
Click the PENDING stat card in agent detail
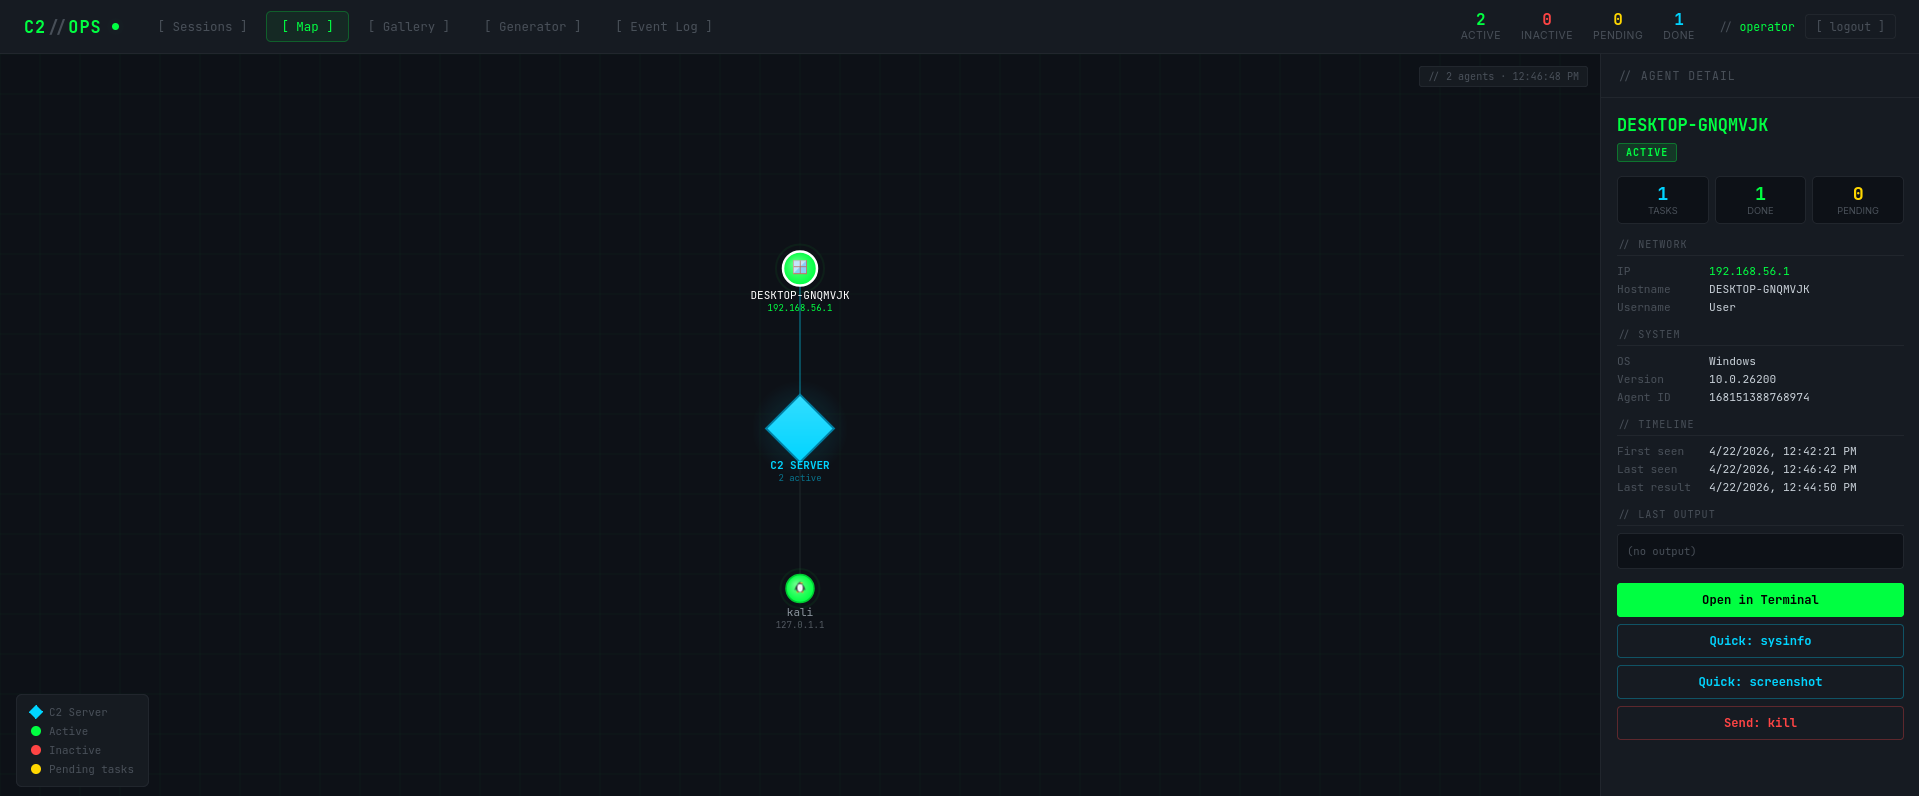1858,200
